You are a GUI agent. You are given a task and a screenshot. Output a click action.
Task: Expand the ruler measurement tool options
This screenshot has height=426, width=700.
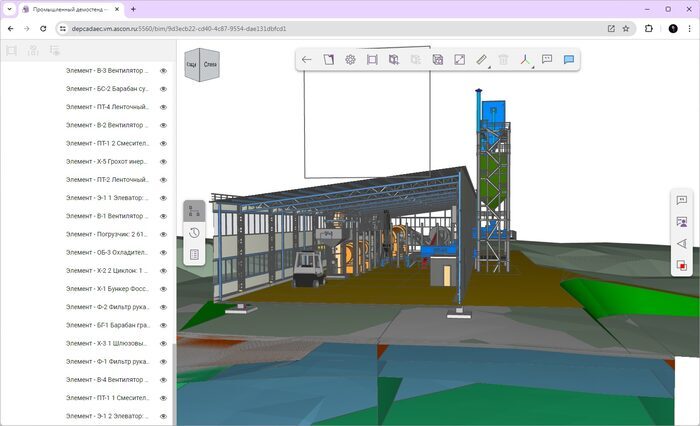coord(482,60)
